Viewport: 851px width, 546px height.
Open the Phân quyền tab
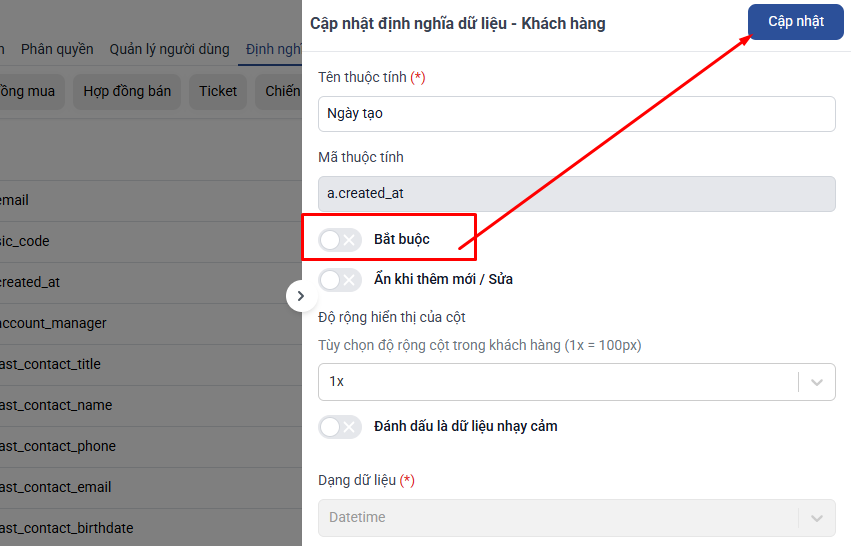pos(57,49)
